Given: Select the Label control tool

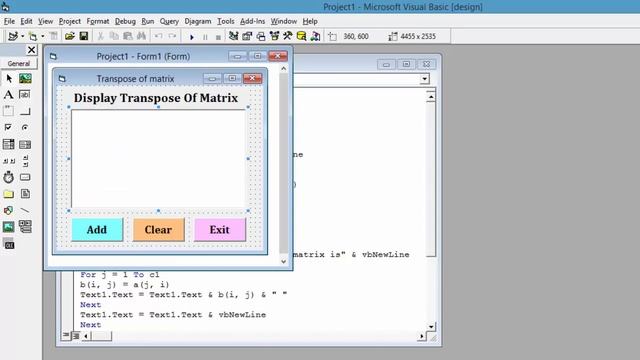Looking at the screenshot, I should pos(9,95).
